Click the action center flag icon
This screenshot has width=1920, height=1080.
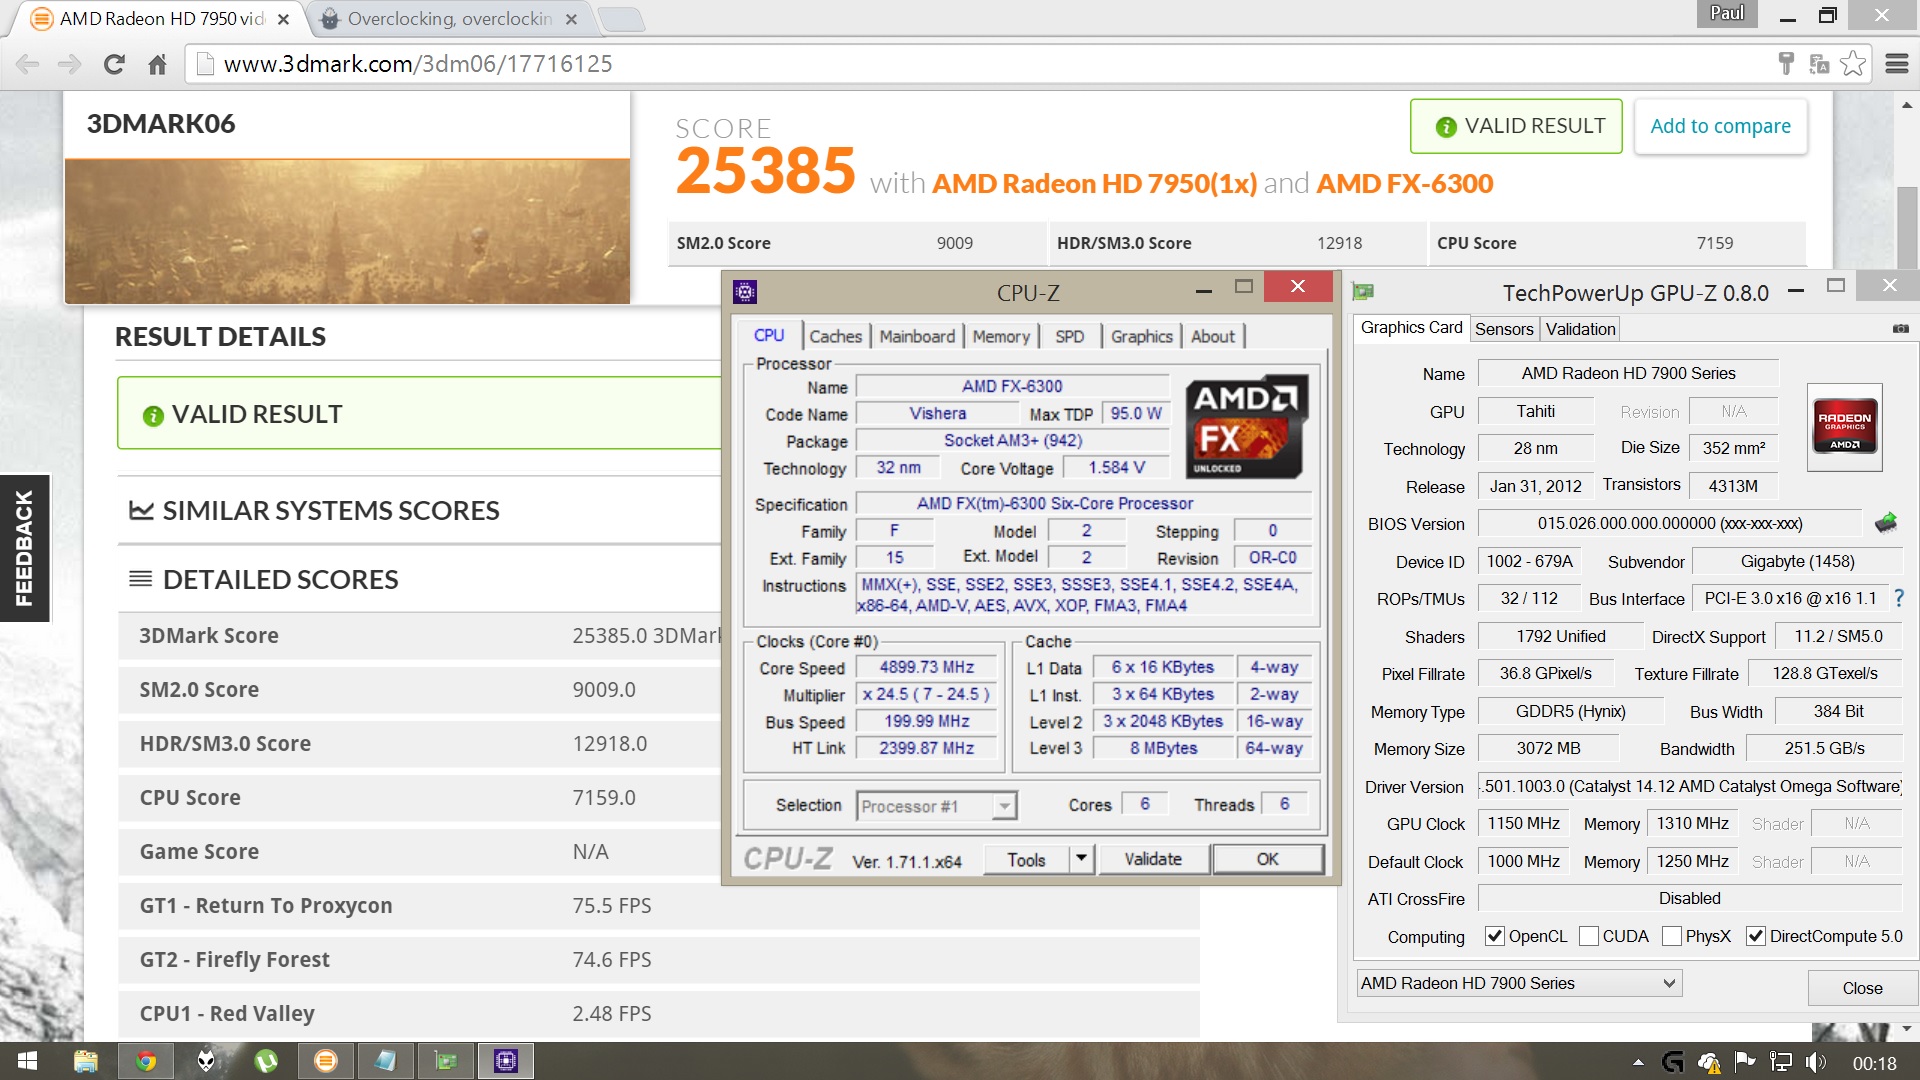pyautogui.click(x=1745, y=1062)
